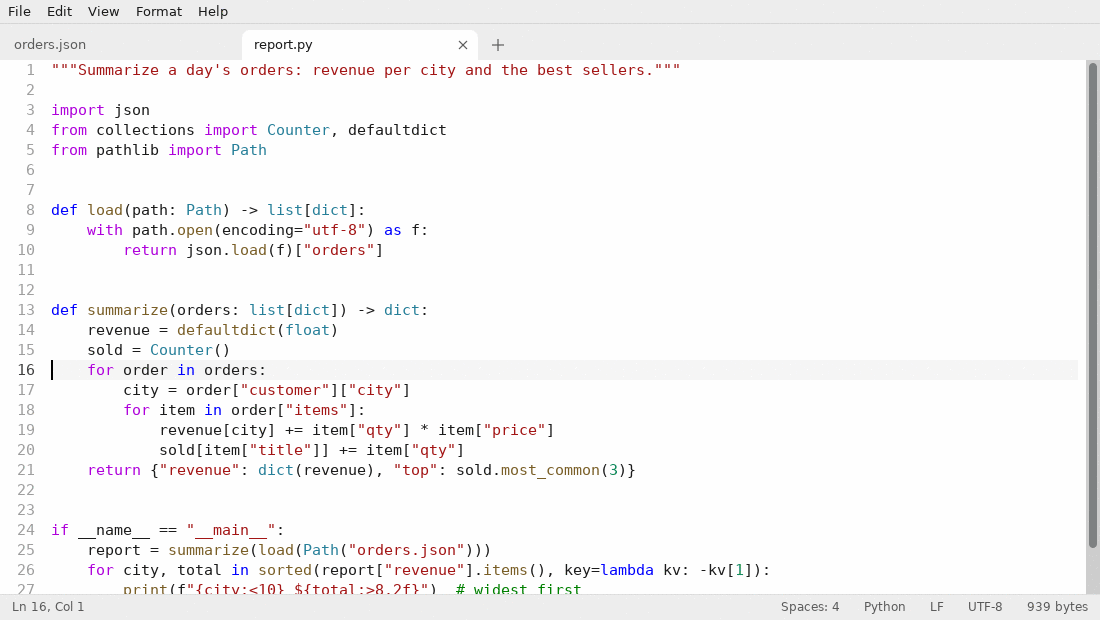The image size is (1100, 620).
Task: Change the UTF-8 encoding setting
Action: tap(985, 607)
